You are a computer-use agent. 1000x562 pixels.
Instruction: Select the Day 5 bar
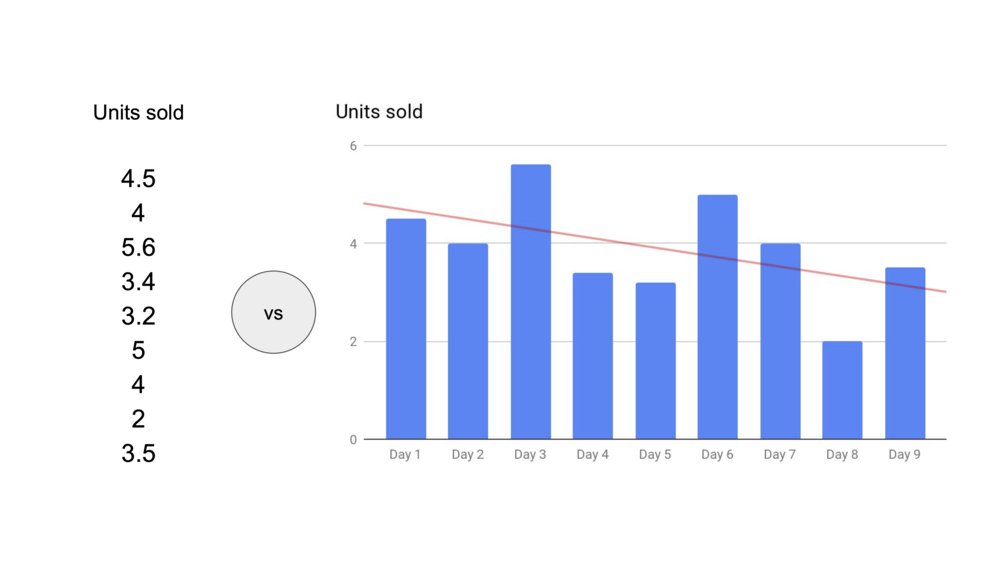[656, 361]
